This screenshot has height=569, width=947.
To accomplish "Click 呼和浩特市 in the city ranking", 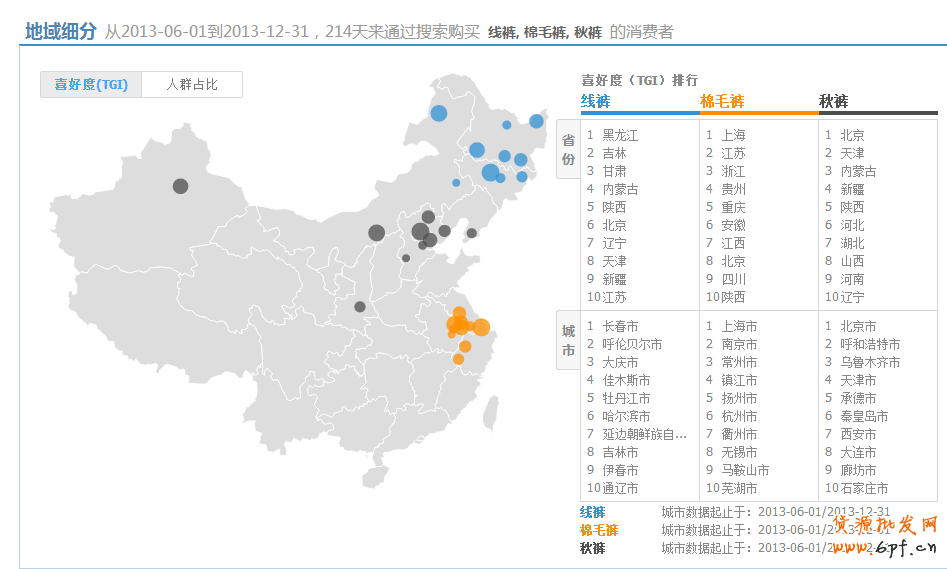I will pos(870,344).
